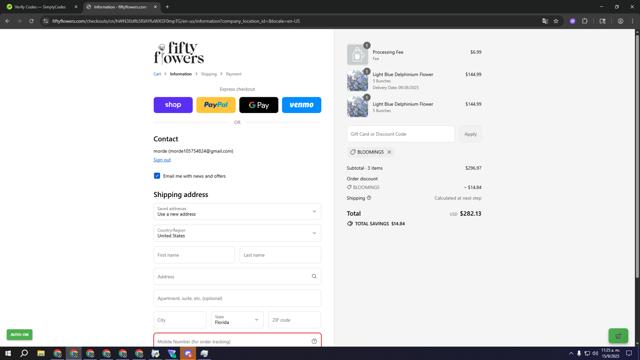Click the Delphinium thumbnail without a delivery date
This screenshot has height=360, width=640.
357,107
